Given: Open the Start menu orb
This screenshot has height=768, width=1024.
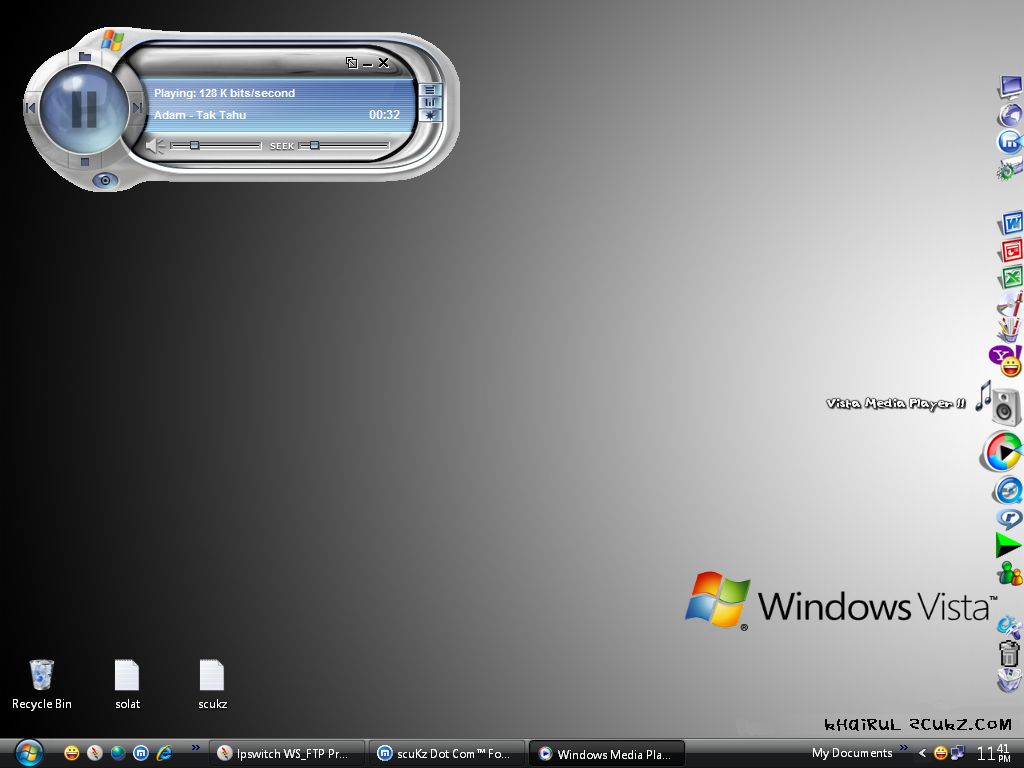Looking at the screenshot, I should (x=29, y=753).
